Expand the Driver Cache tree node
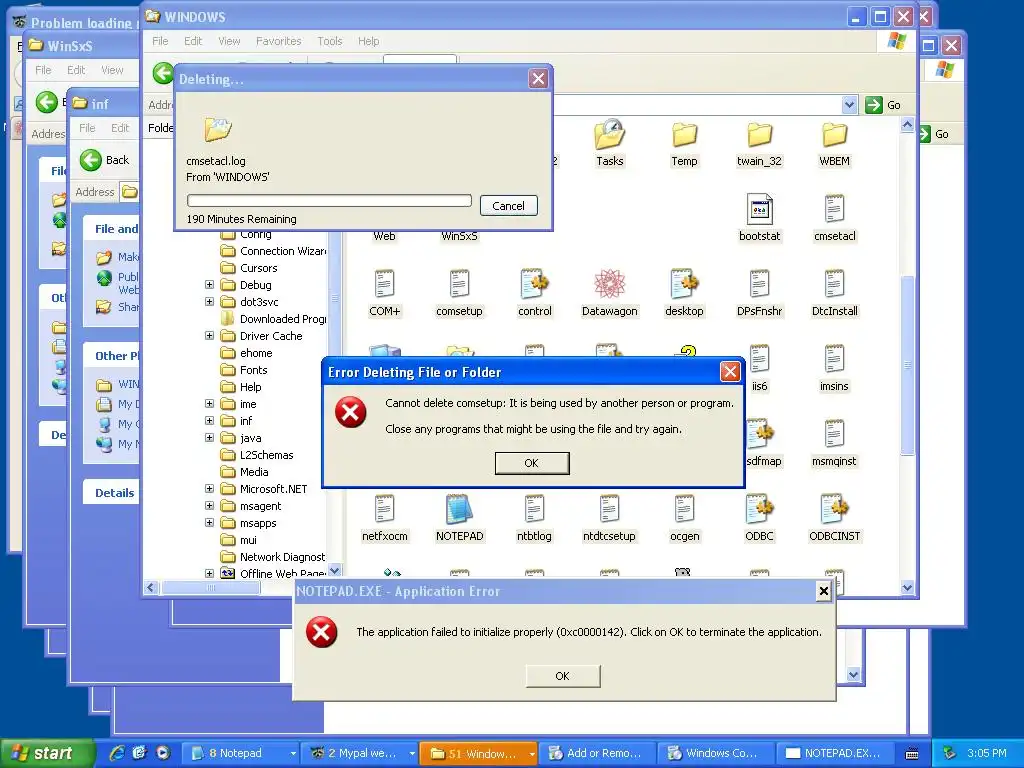Image resolution: width=1024 pixels, height=768 pixels. point(209,336)
